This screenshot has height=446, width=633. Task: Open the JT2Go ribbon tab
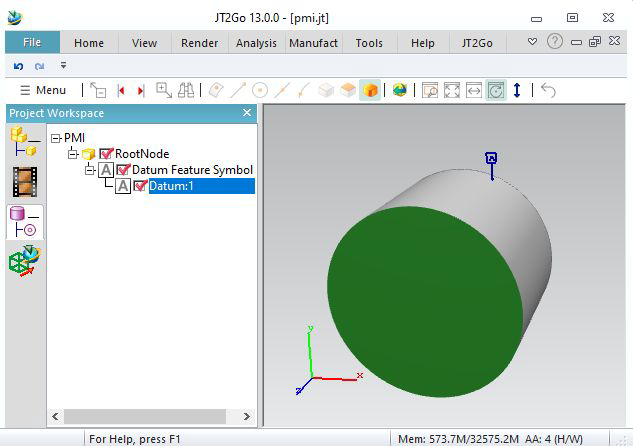pyautogui.click(x=477, y=43)
